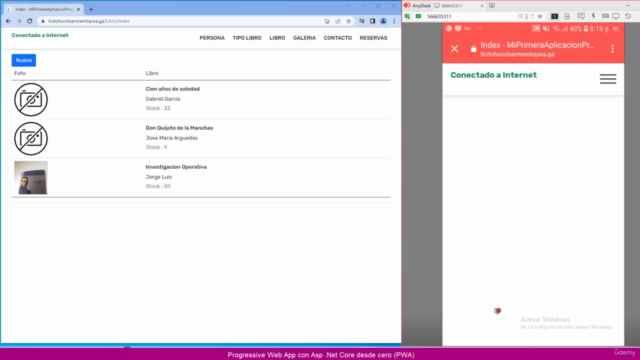
Task: Click Stock : 9 text
Action: click(x=156, y=147)
